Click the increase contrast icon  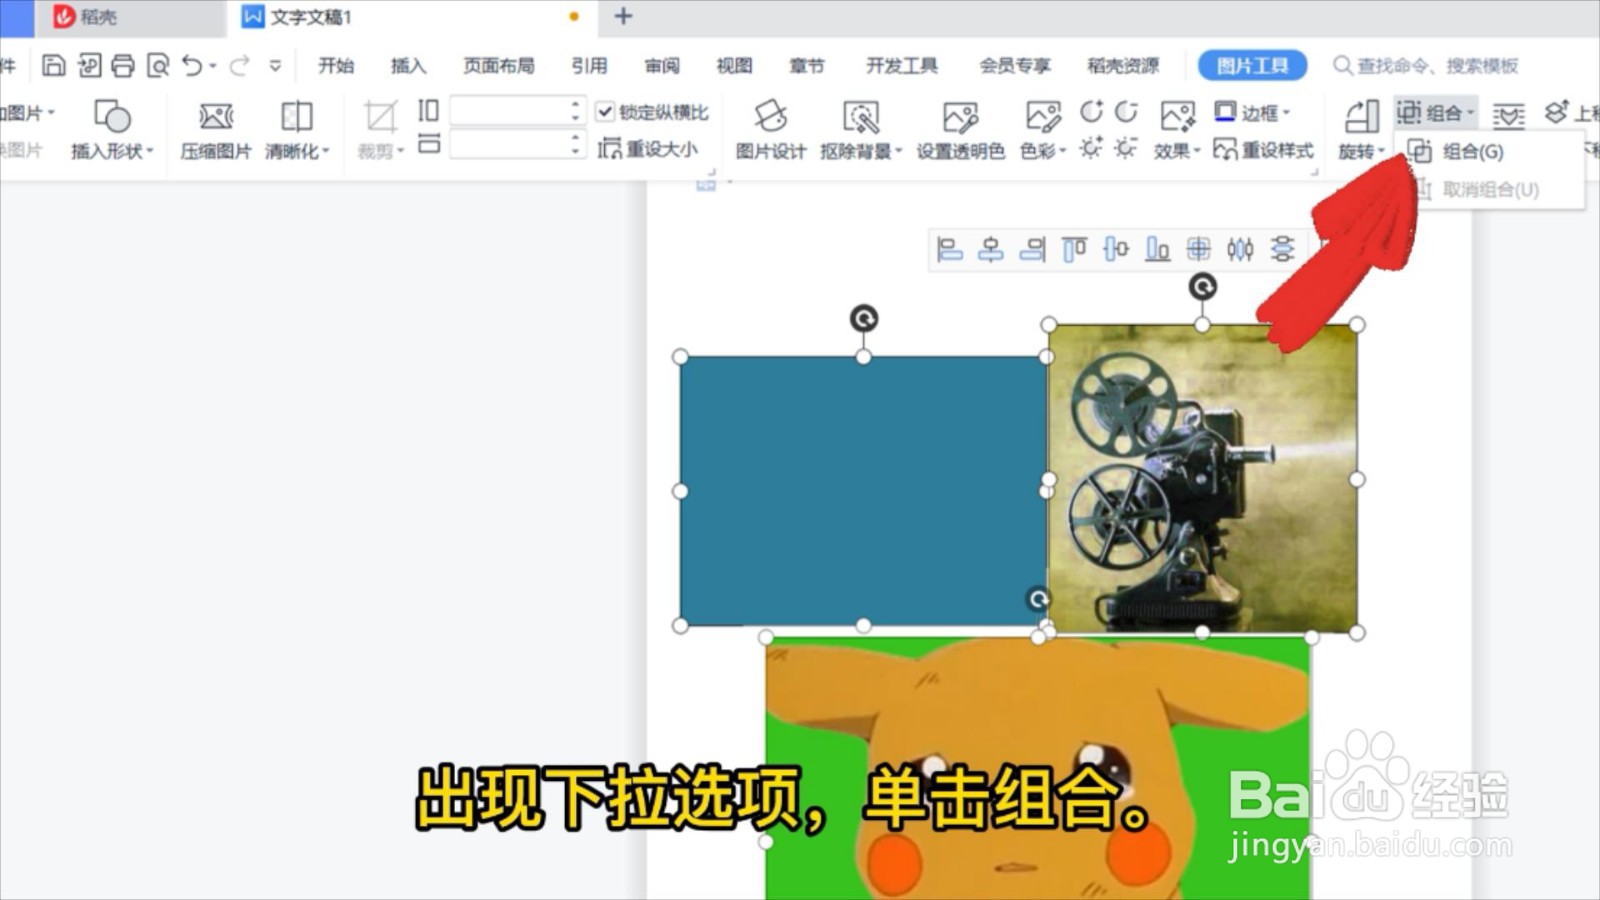[x=1091, y=112]
